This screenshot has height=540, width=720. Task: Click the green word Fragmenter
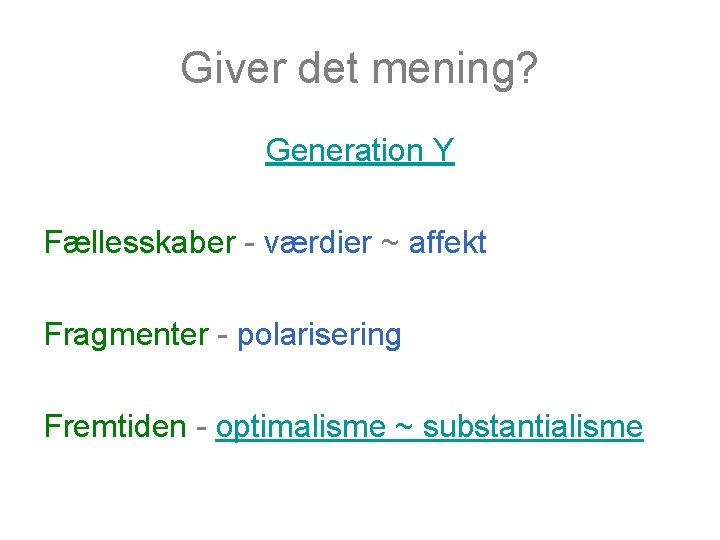click(127, 335)
